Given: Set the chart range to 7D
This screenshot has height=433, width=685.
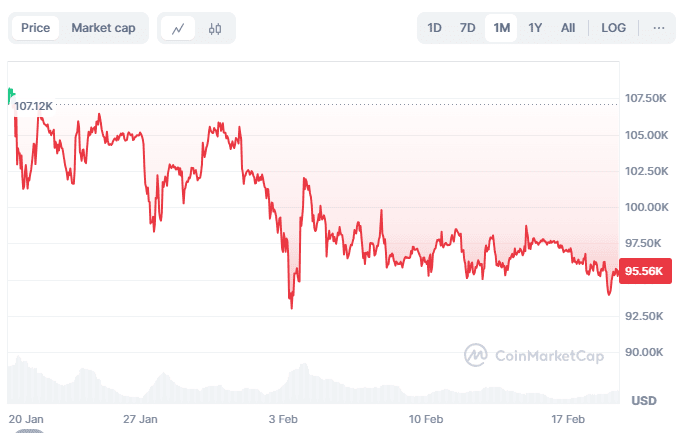Looking at the screenshot, I should click(x=467, y=28).
